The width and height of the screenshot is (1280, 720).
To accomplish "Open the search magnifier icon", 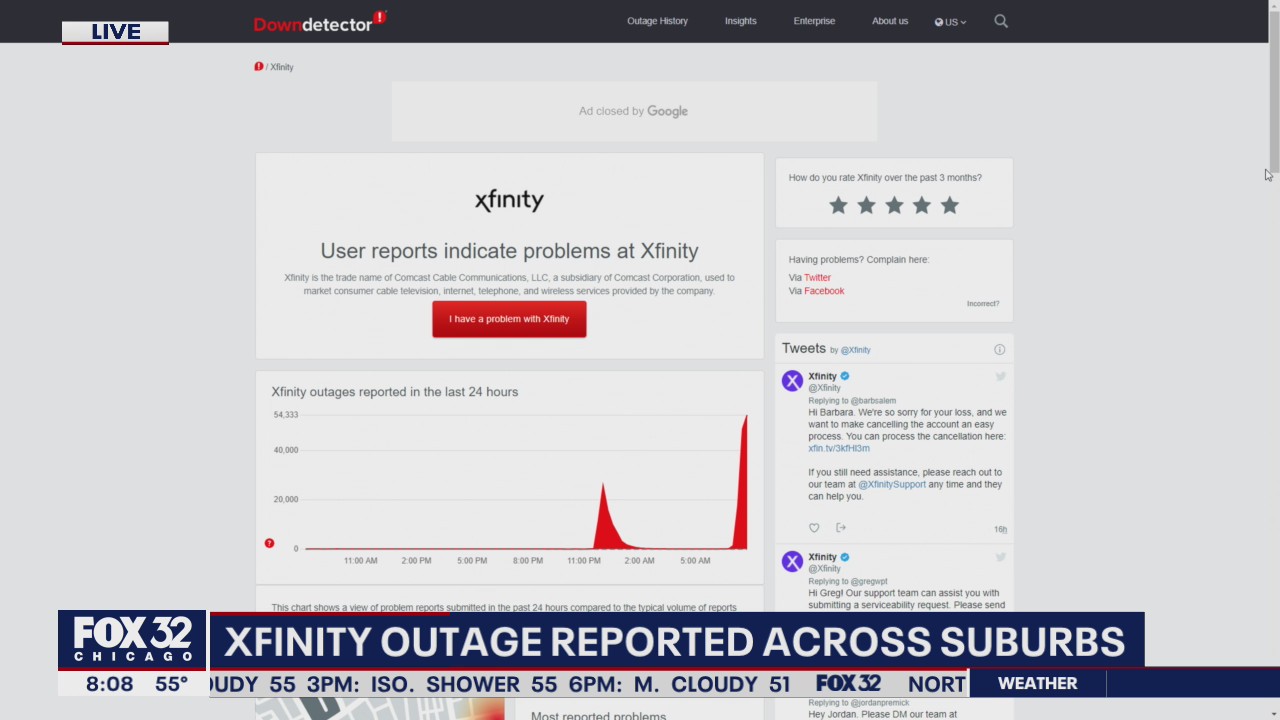I will coord(1001,21).
